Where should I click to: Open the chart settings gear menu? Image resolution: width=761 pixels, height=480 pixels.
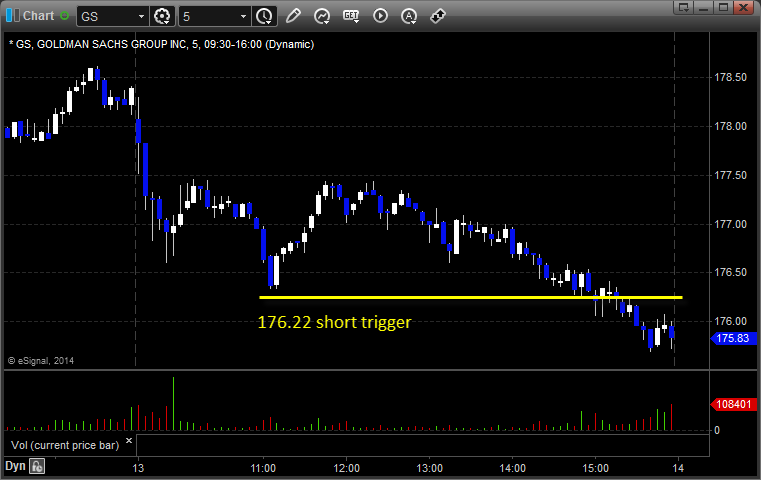[x=162, y=17]
